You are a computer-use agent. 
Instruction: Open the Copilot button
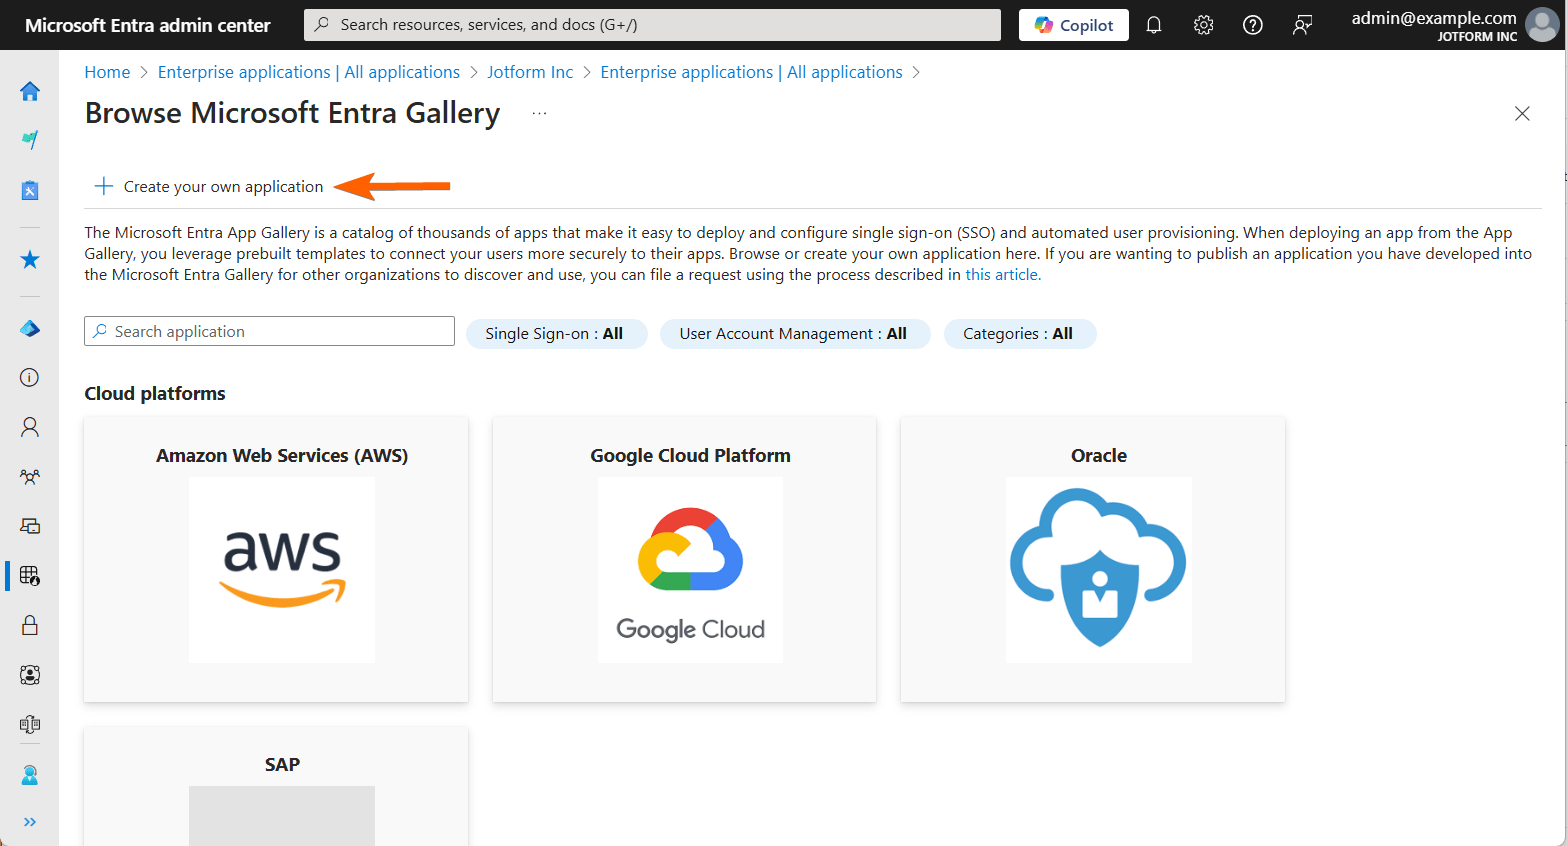pyautogui.click(x=1073, y=25)
